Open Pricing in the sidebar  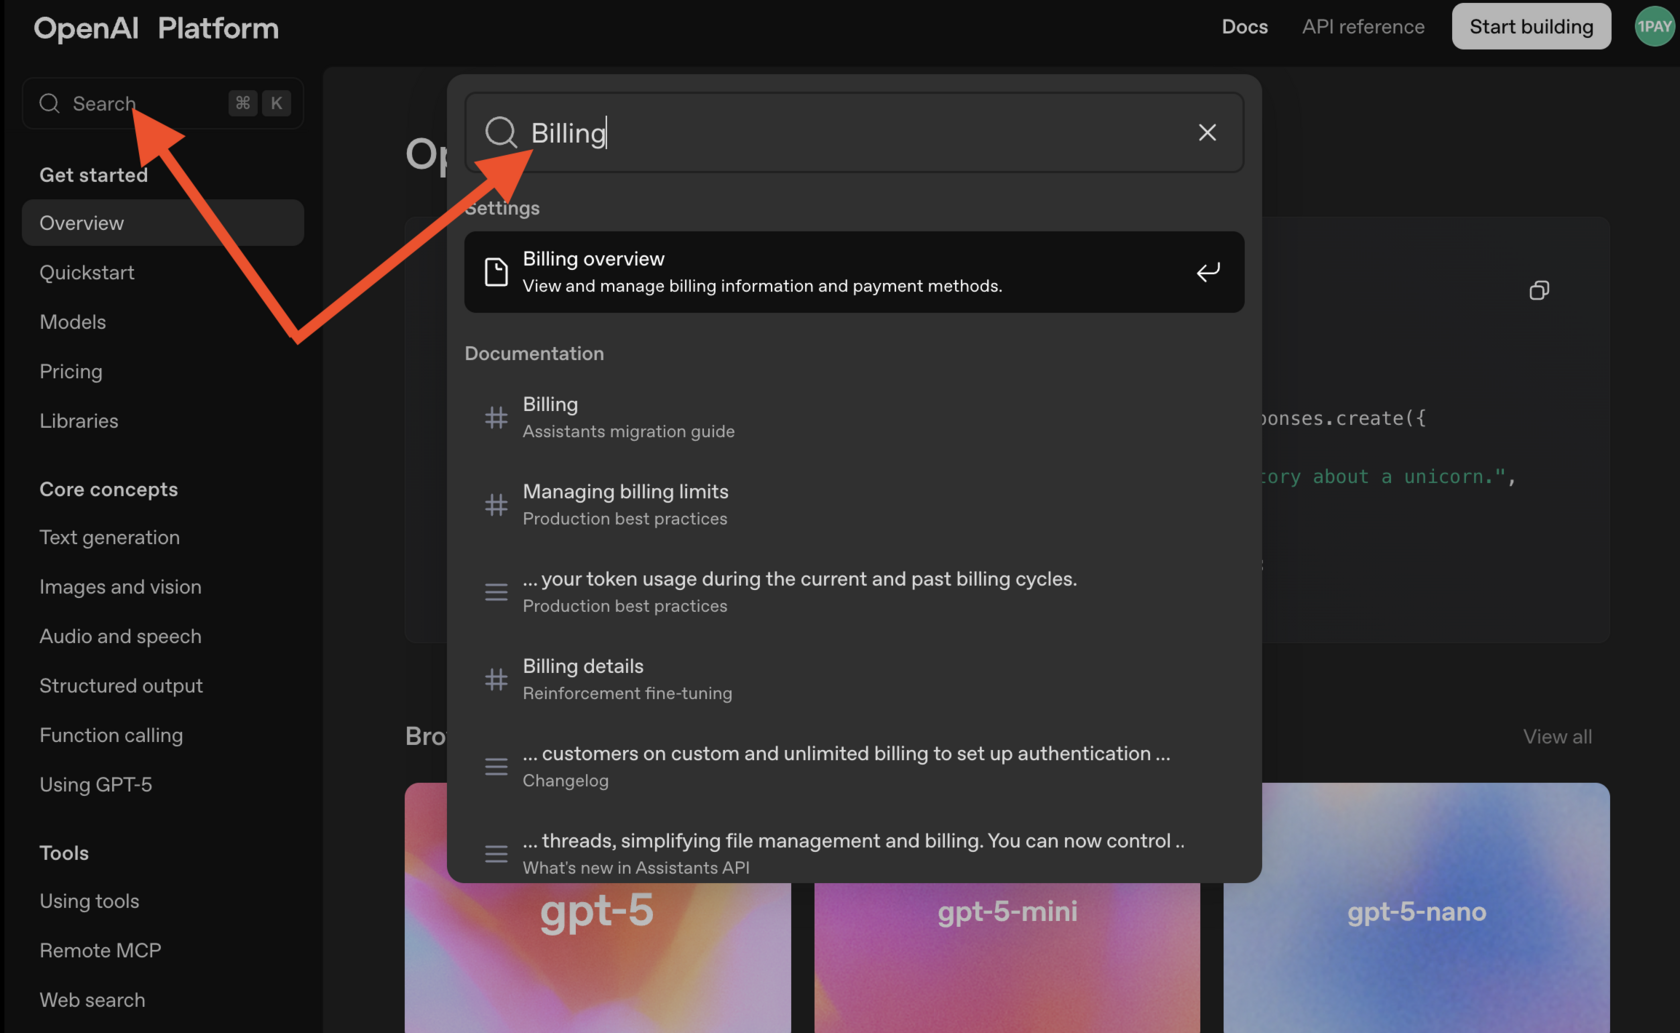tap(71, 371)
